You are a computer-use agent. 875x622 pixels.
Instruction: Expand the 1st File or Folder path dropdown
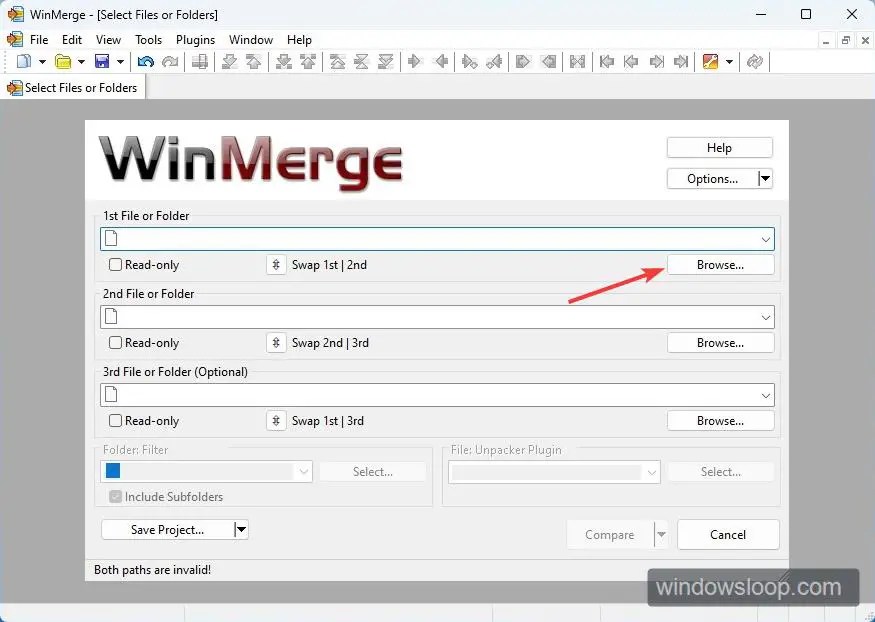(766, 239)
